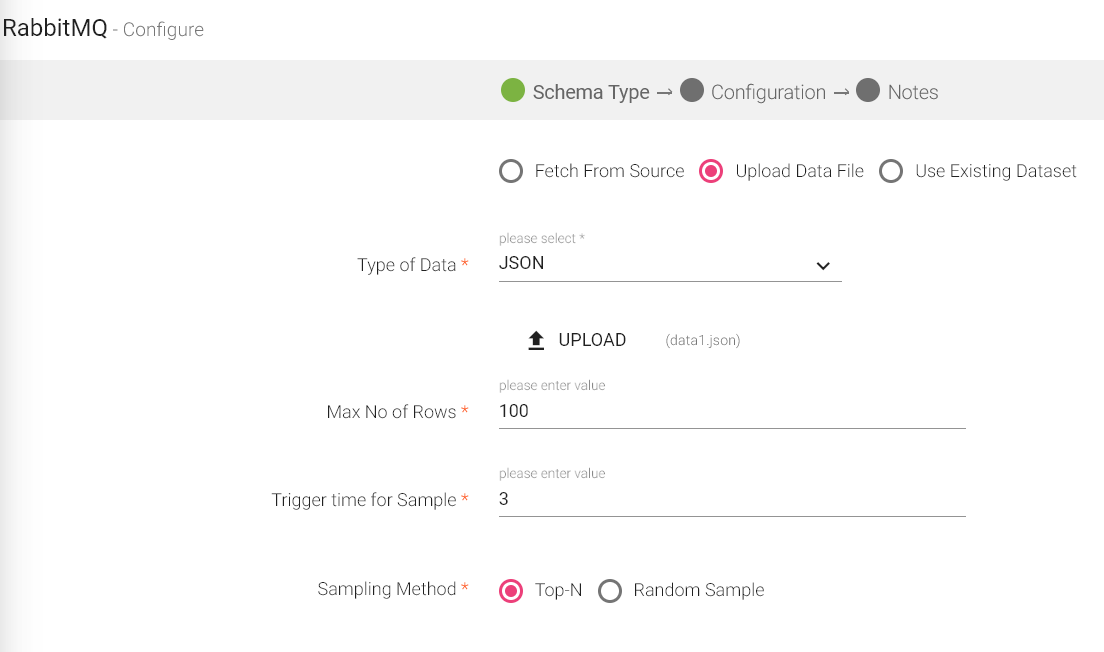
Task: Click the data1.json uploaded file name
Action: 702,341
